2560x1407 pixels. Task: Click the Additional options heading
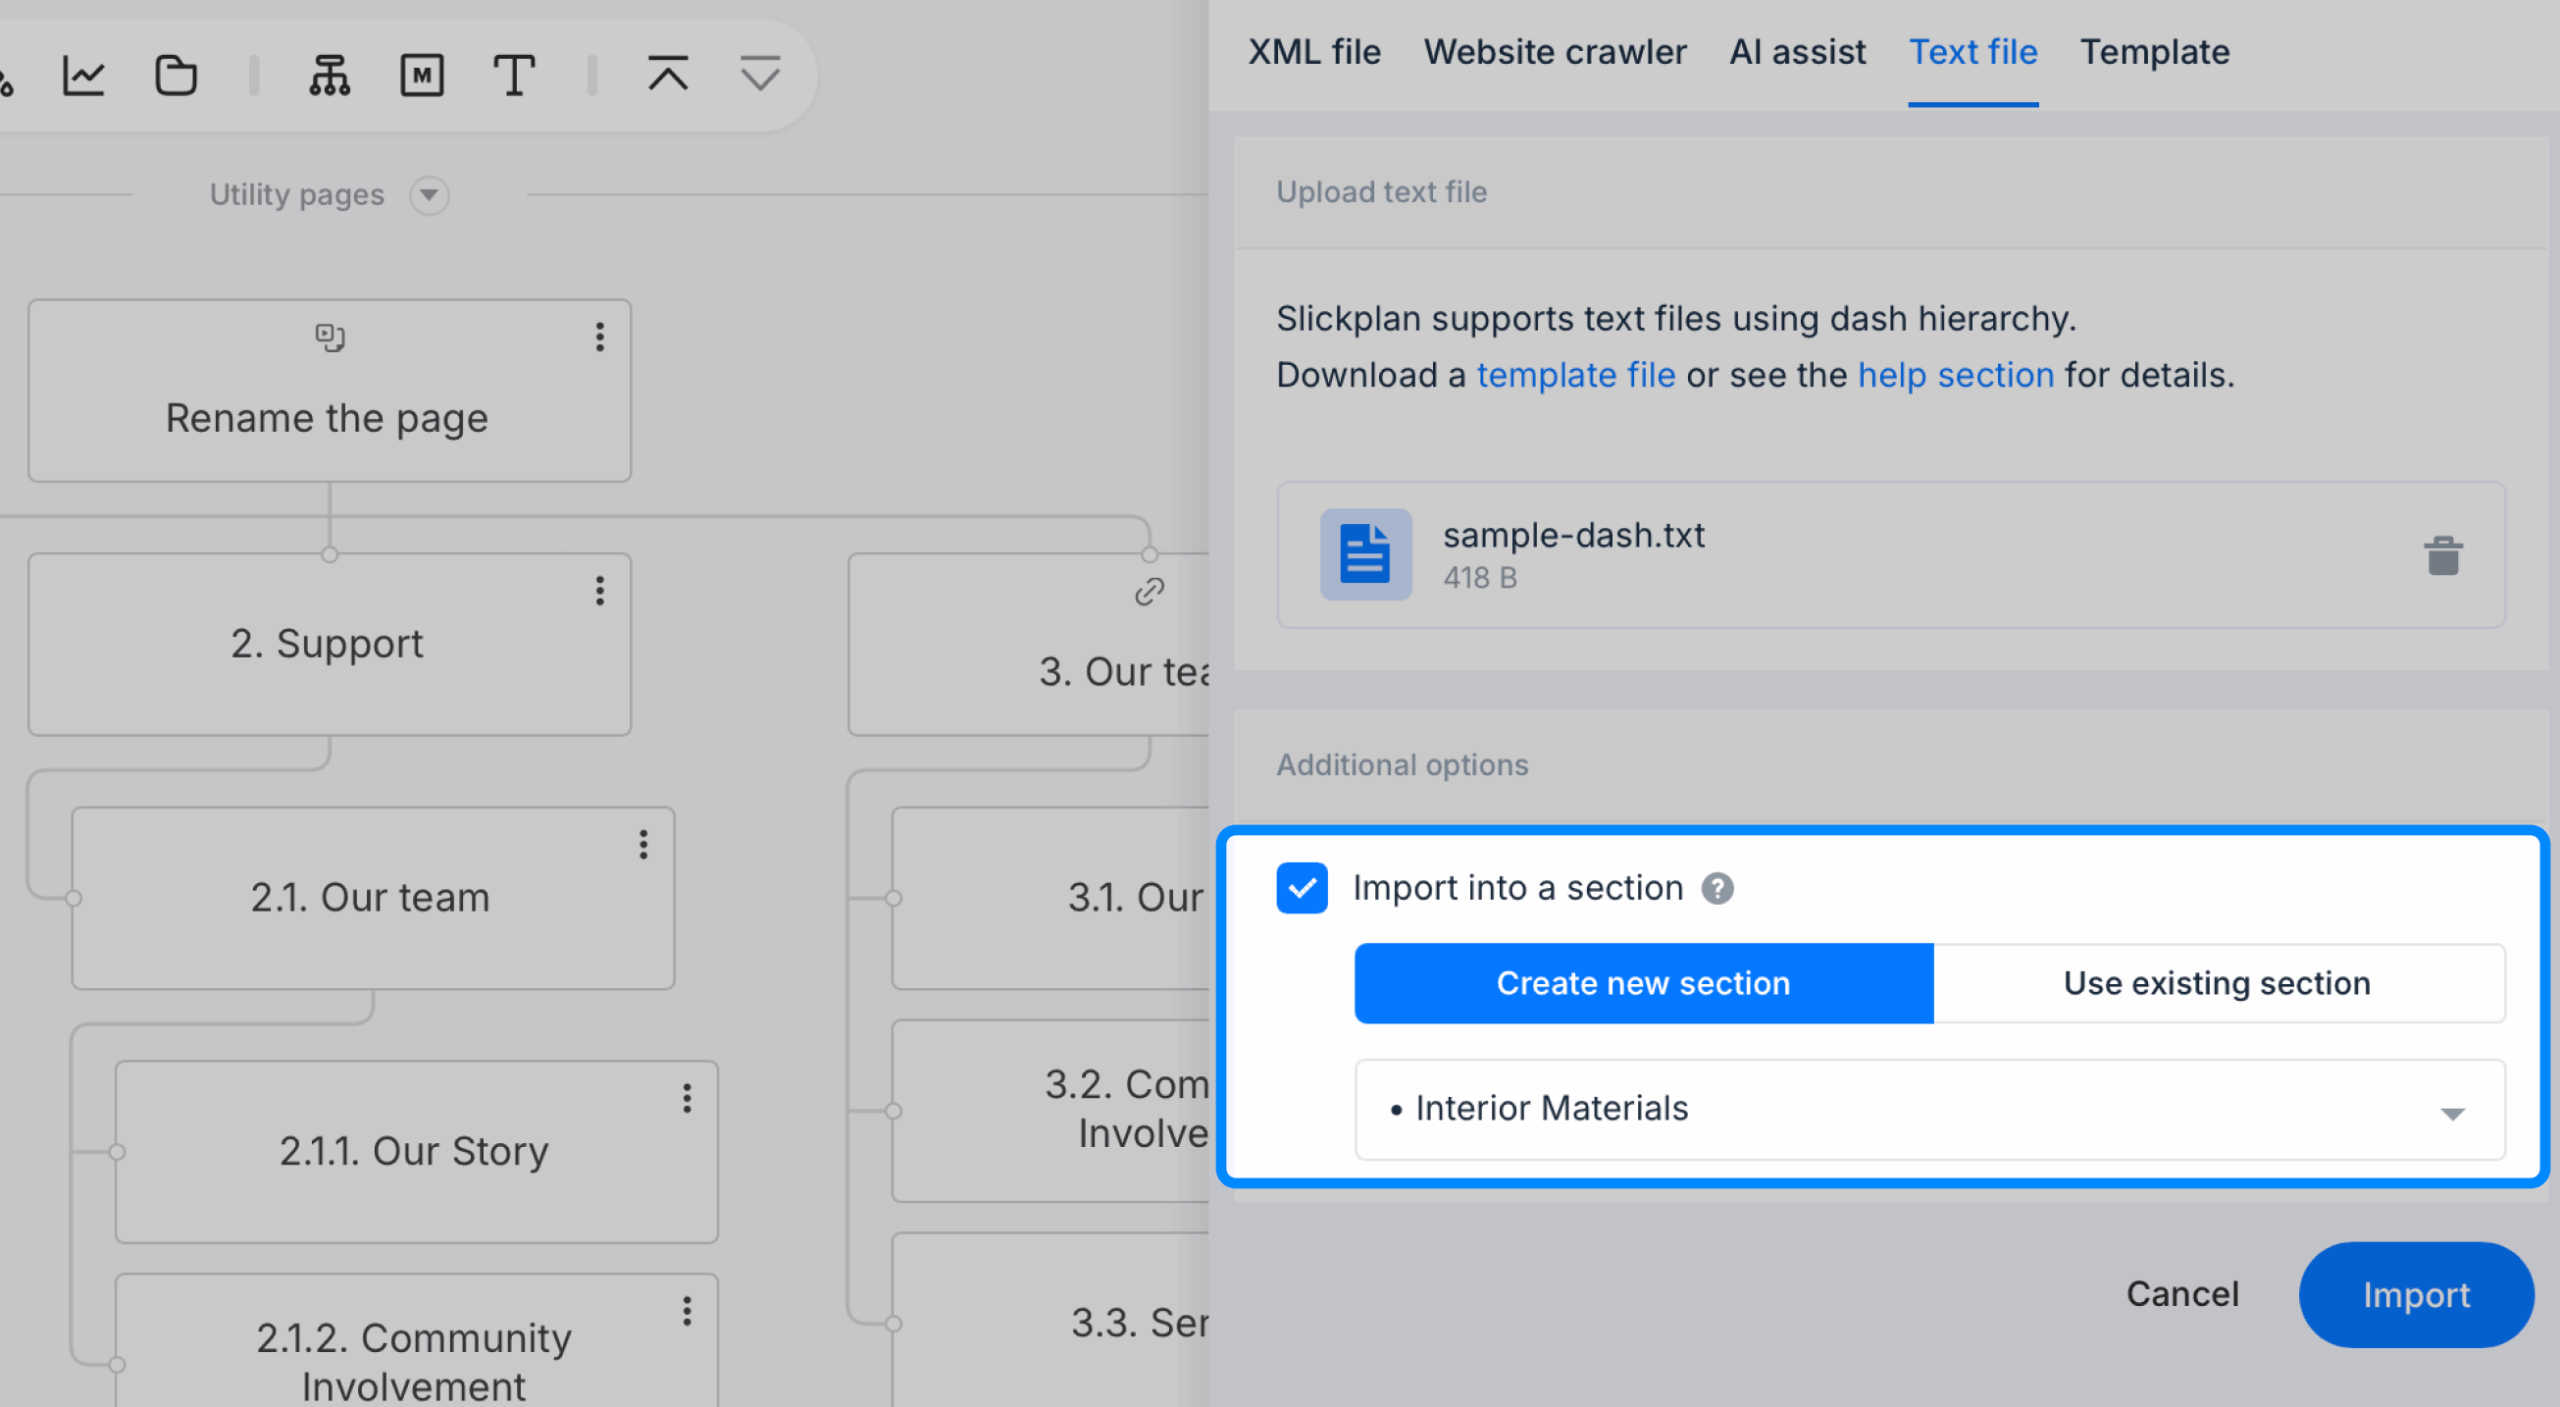[x=1402, y=765]
